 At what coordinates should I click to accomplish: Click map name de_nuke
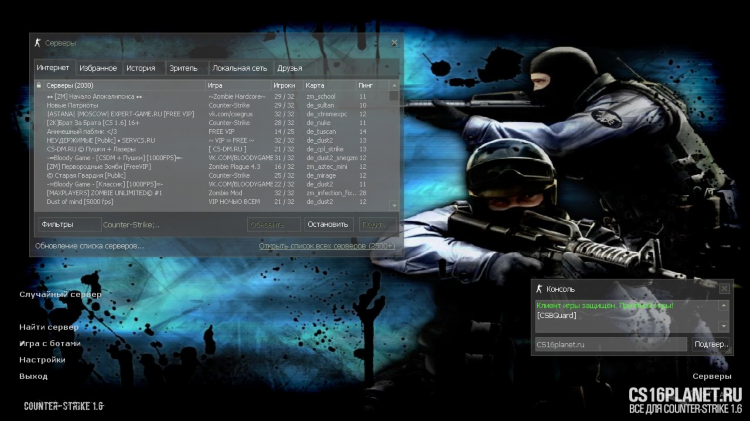[318, 123]
